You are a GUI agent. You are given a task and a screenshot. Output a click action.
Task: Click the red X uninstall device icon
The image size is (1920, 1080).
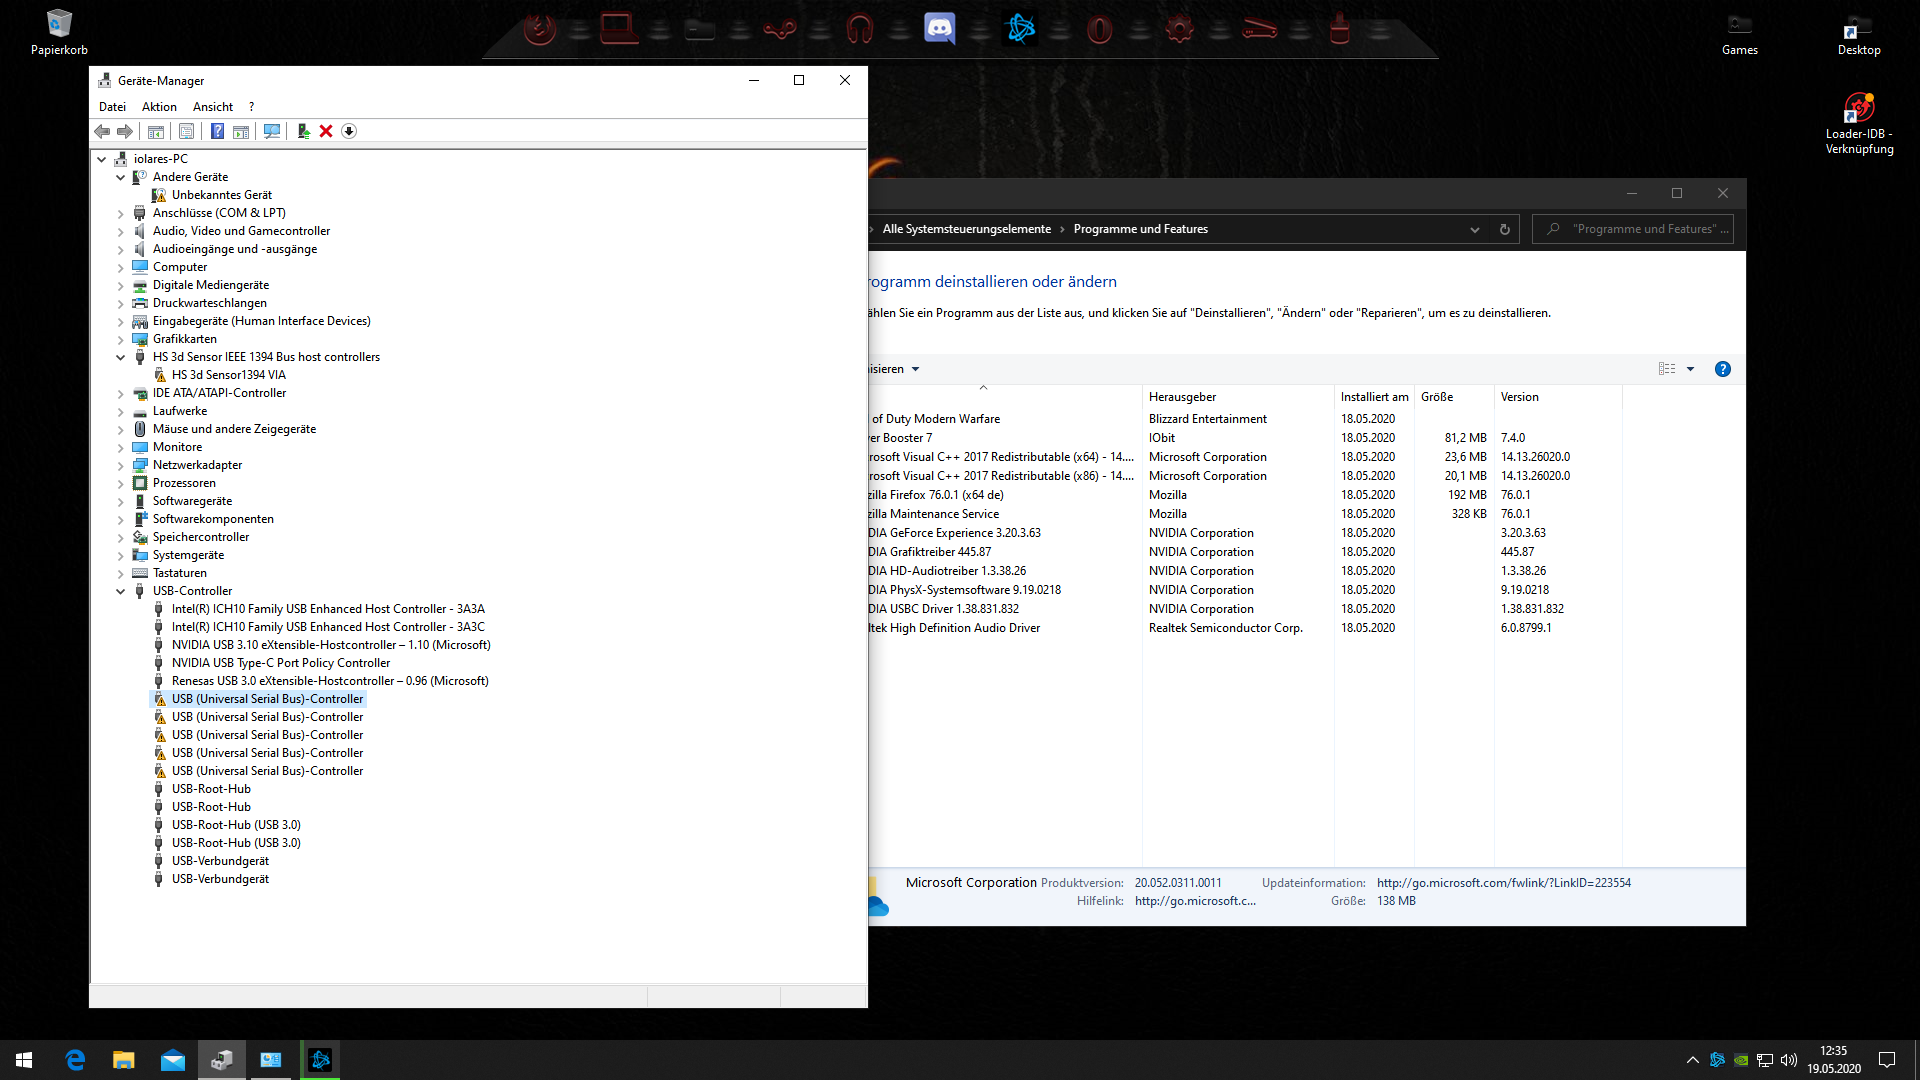[x=326, y=131]
